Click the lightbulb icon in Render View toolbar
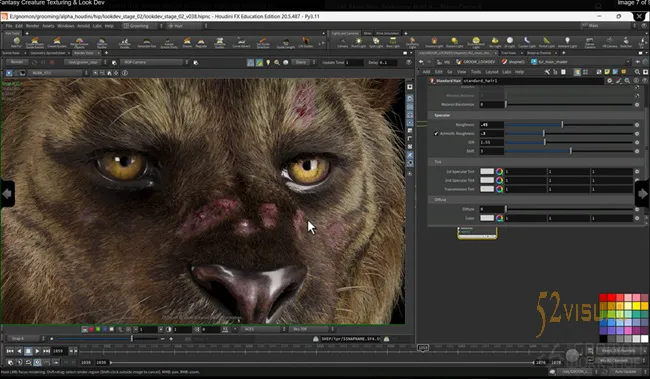Viewport: 650px width, 379px height. tap(268, 62)
